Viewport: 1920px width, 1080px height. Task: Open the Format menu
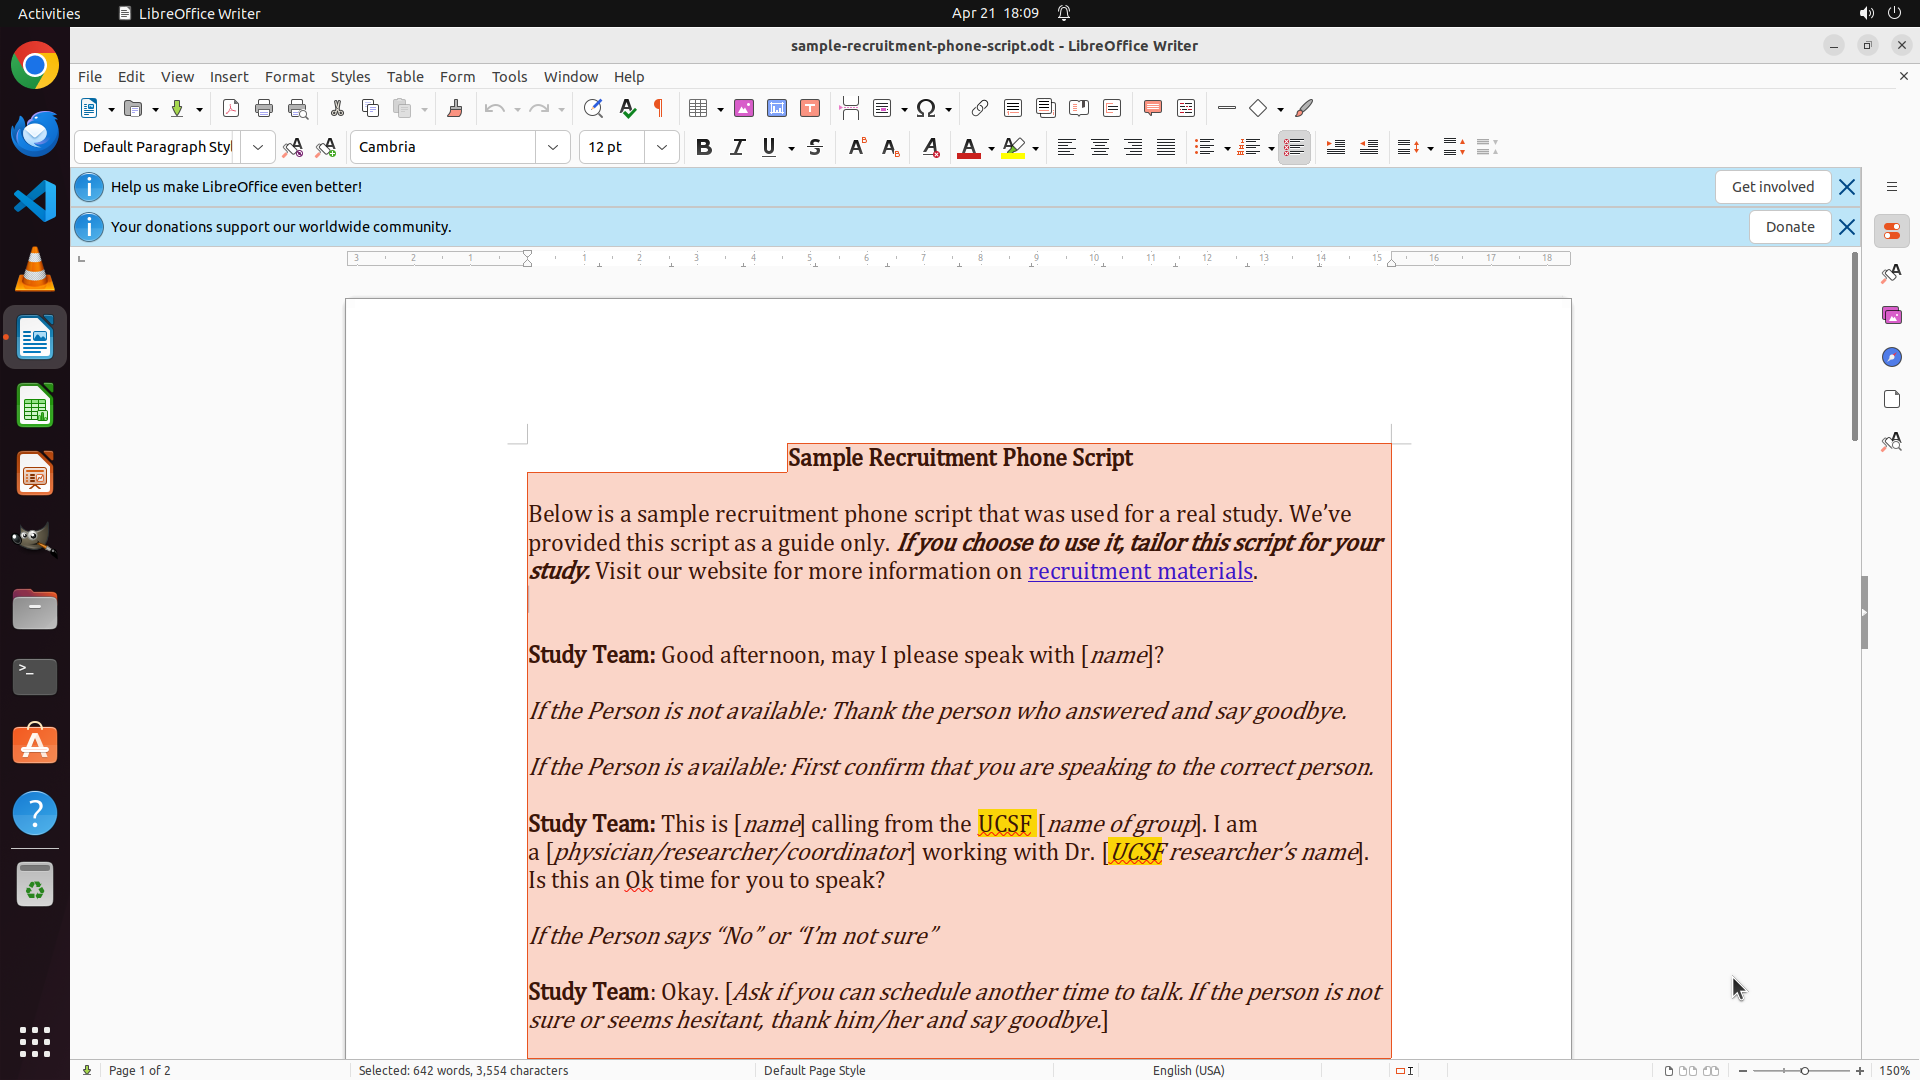coord(289,77)
